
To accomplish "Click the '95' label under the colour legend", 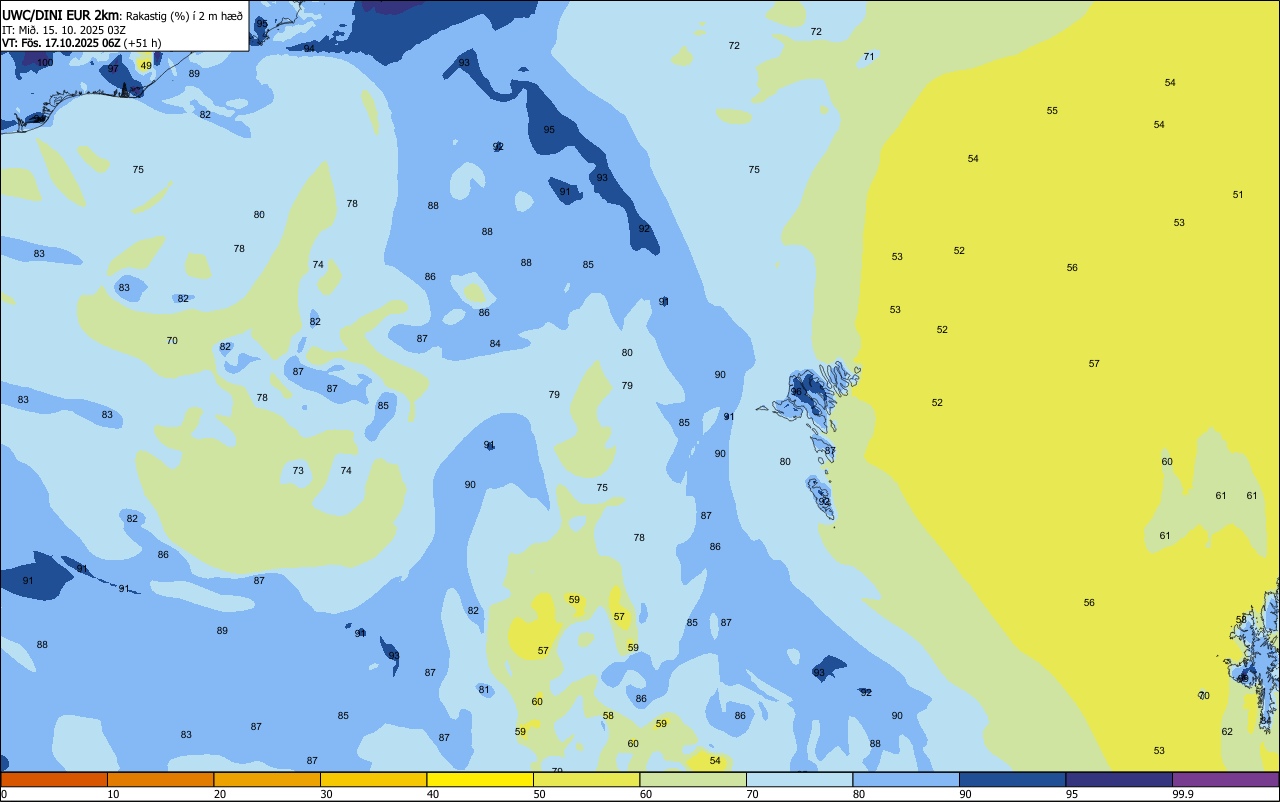I will coord(1073,794).
